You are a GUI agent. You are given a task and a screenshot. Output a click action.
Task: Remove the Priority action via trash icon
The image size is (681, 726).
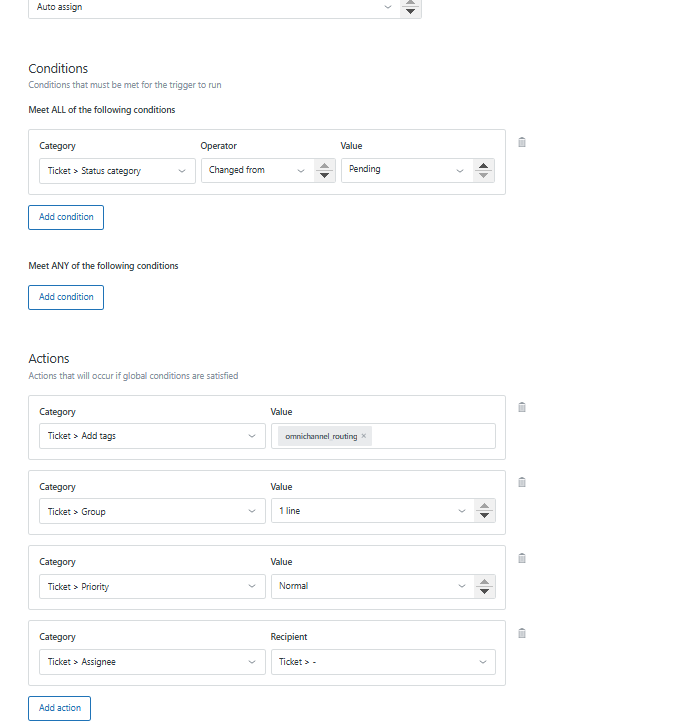point(522,558)
